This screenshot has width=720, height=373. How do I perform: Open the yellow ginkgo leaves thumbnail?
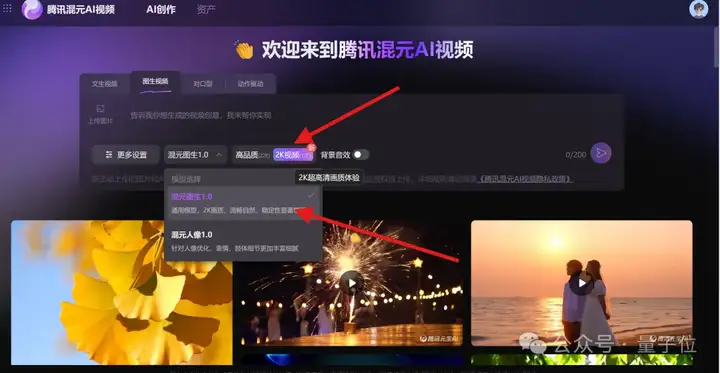pyautogui.click(x=122, y=293)
